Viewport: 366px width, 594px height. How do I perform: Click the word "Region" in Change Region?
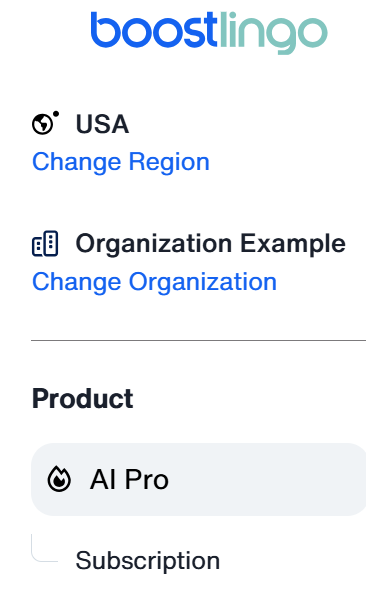[x=169, y=162]
